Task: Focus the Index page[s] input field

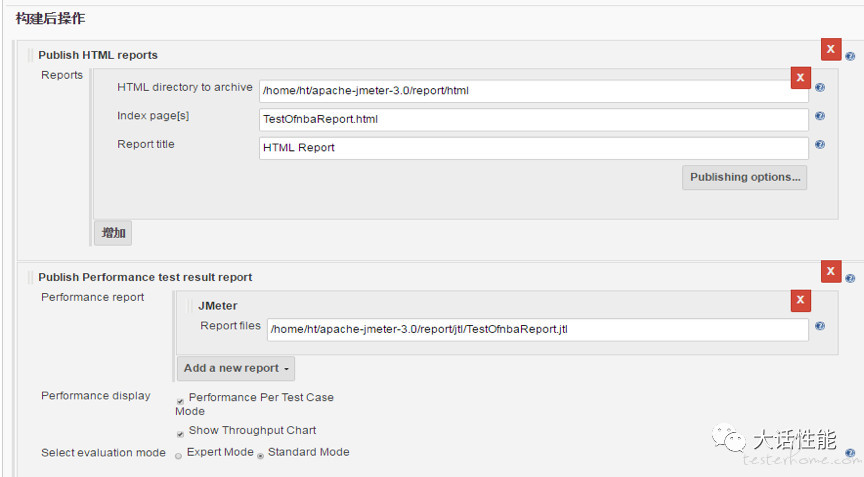Action: point(533,120)
